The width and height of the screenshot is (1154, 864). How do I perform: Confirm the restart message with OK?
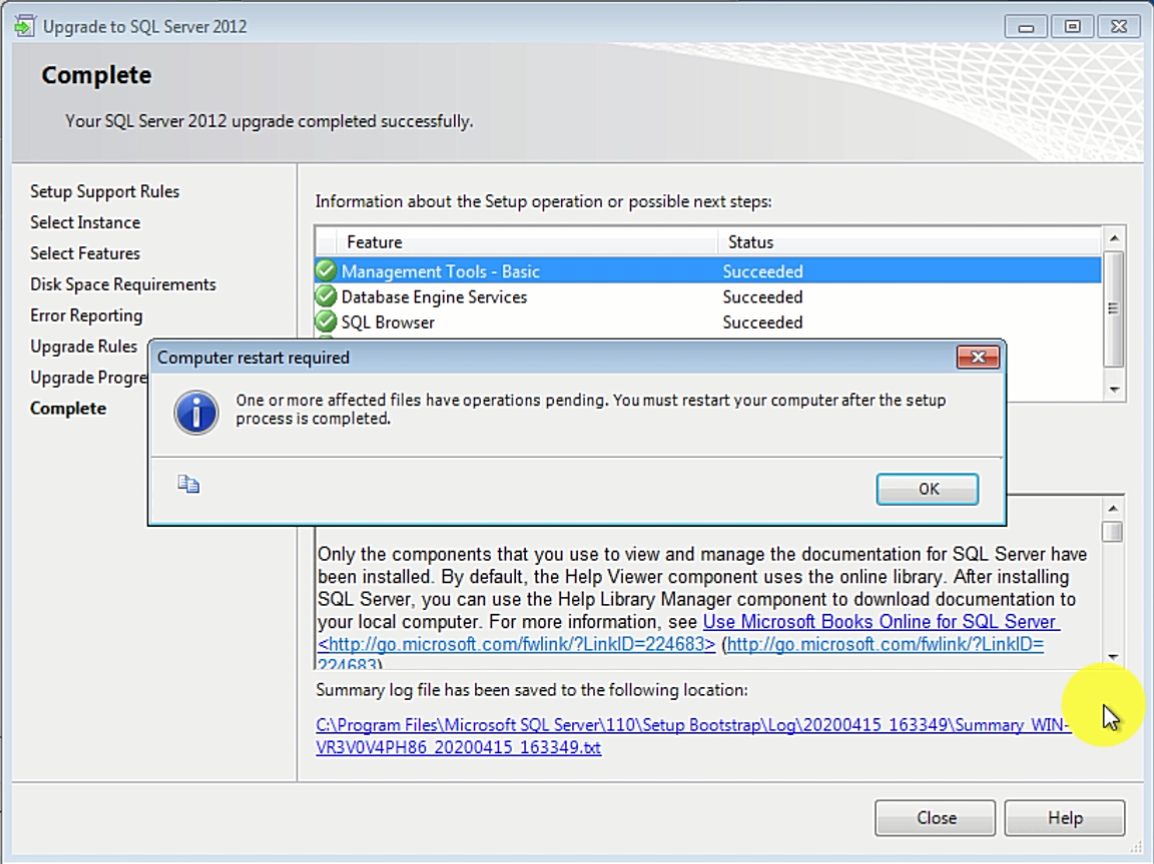coord(927,489)
